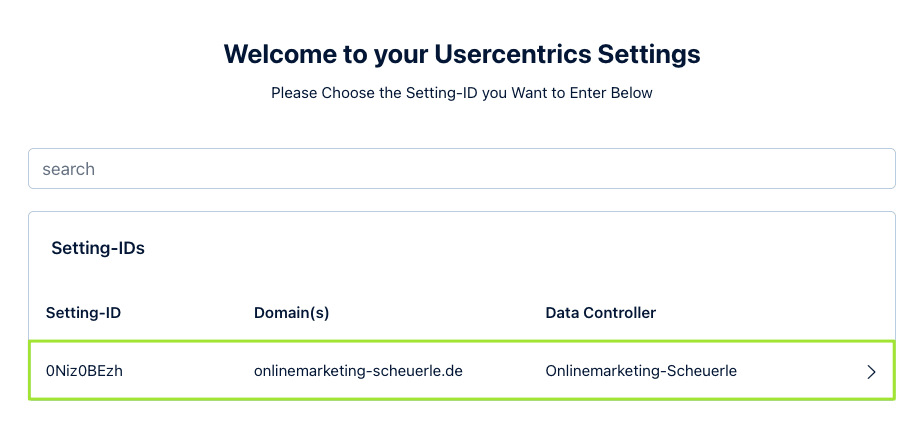
Task: Click the Please Choose the Setting-ID subtitle
Action: tap(461, 93)
